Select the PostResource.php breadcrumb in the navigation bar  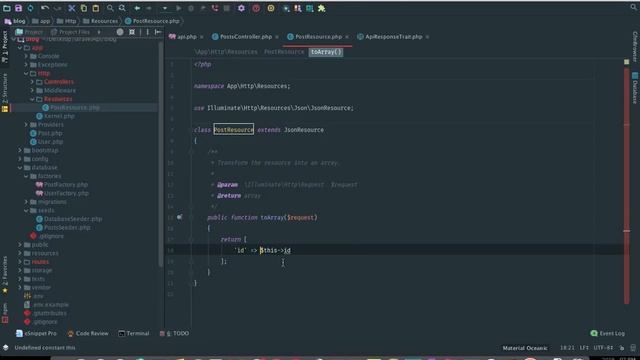(x=152, y=21)
